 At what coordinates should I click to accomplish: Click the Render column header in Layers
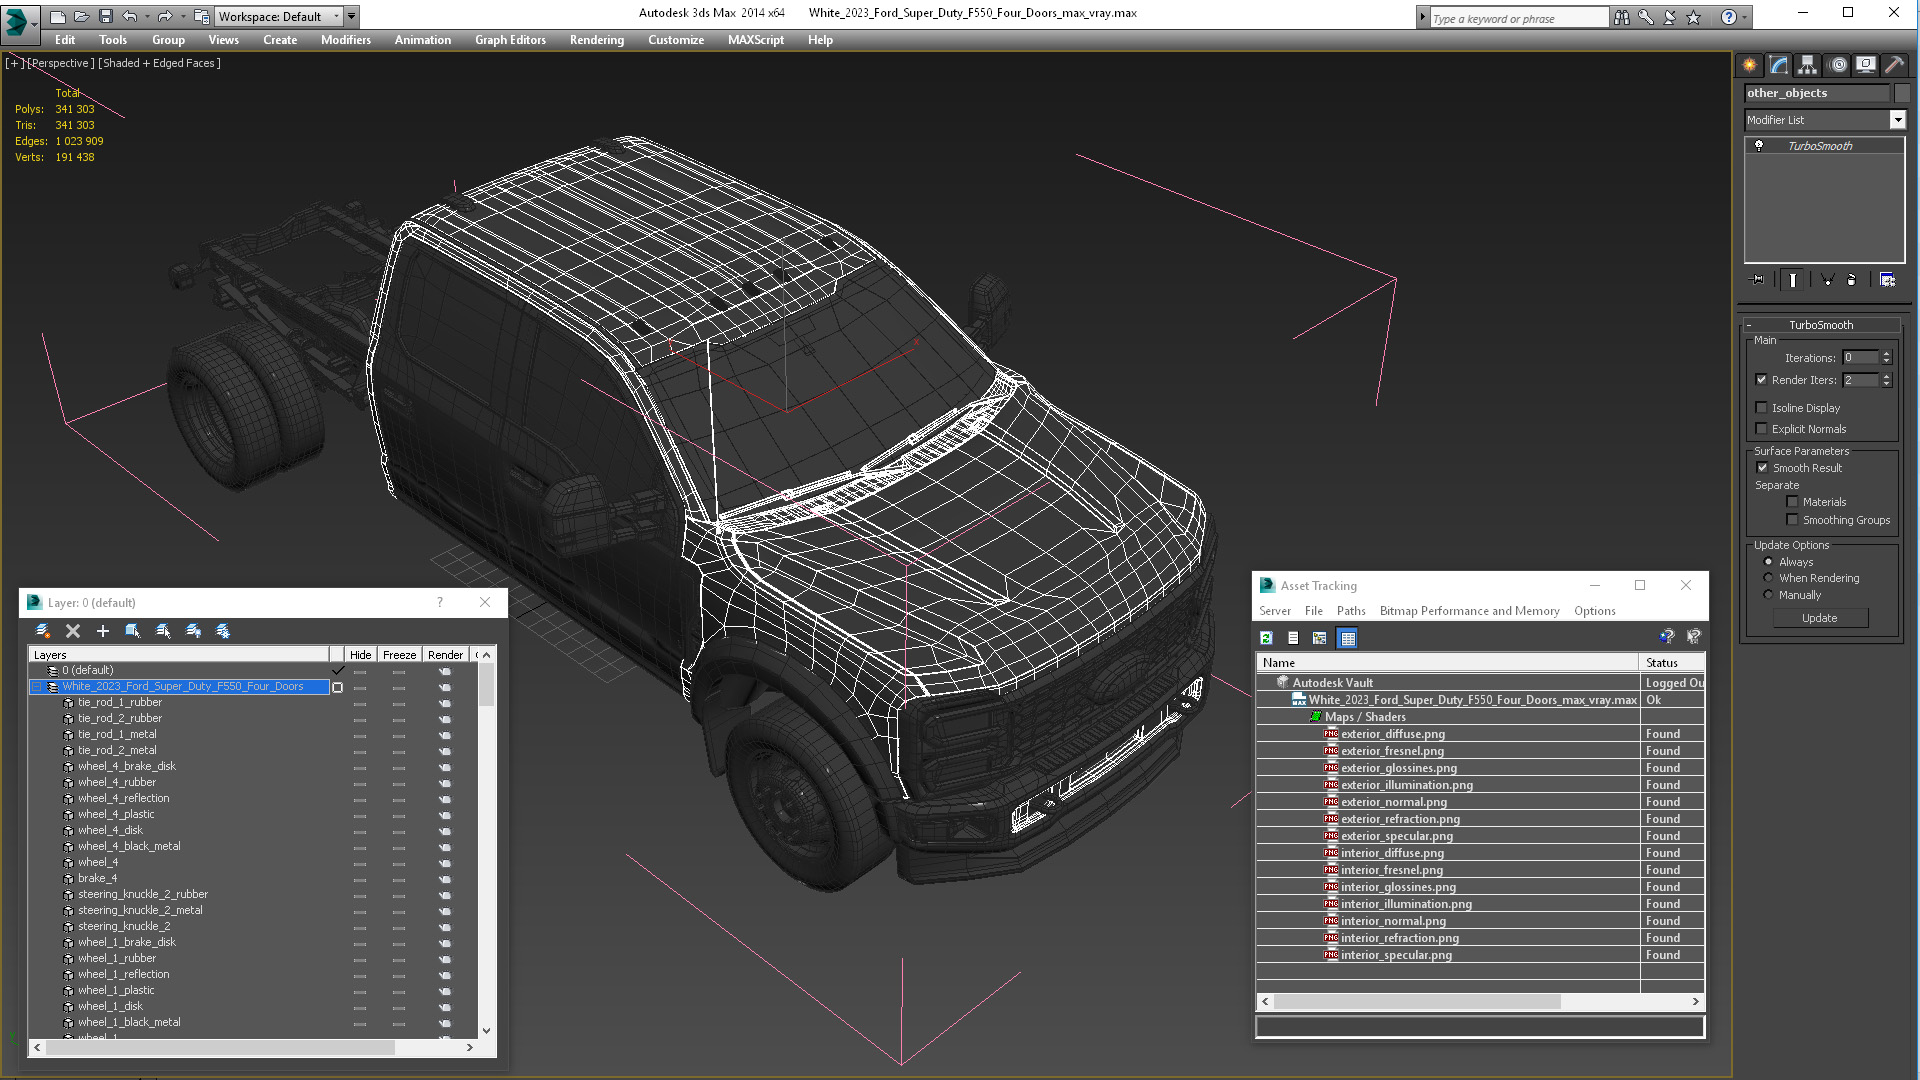pyautogui.click(x=445, y=655)
